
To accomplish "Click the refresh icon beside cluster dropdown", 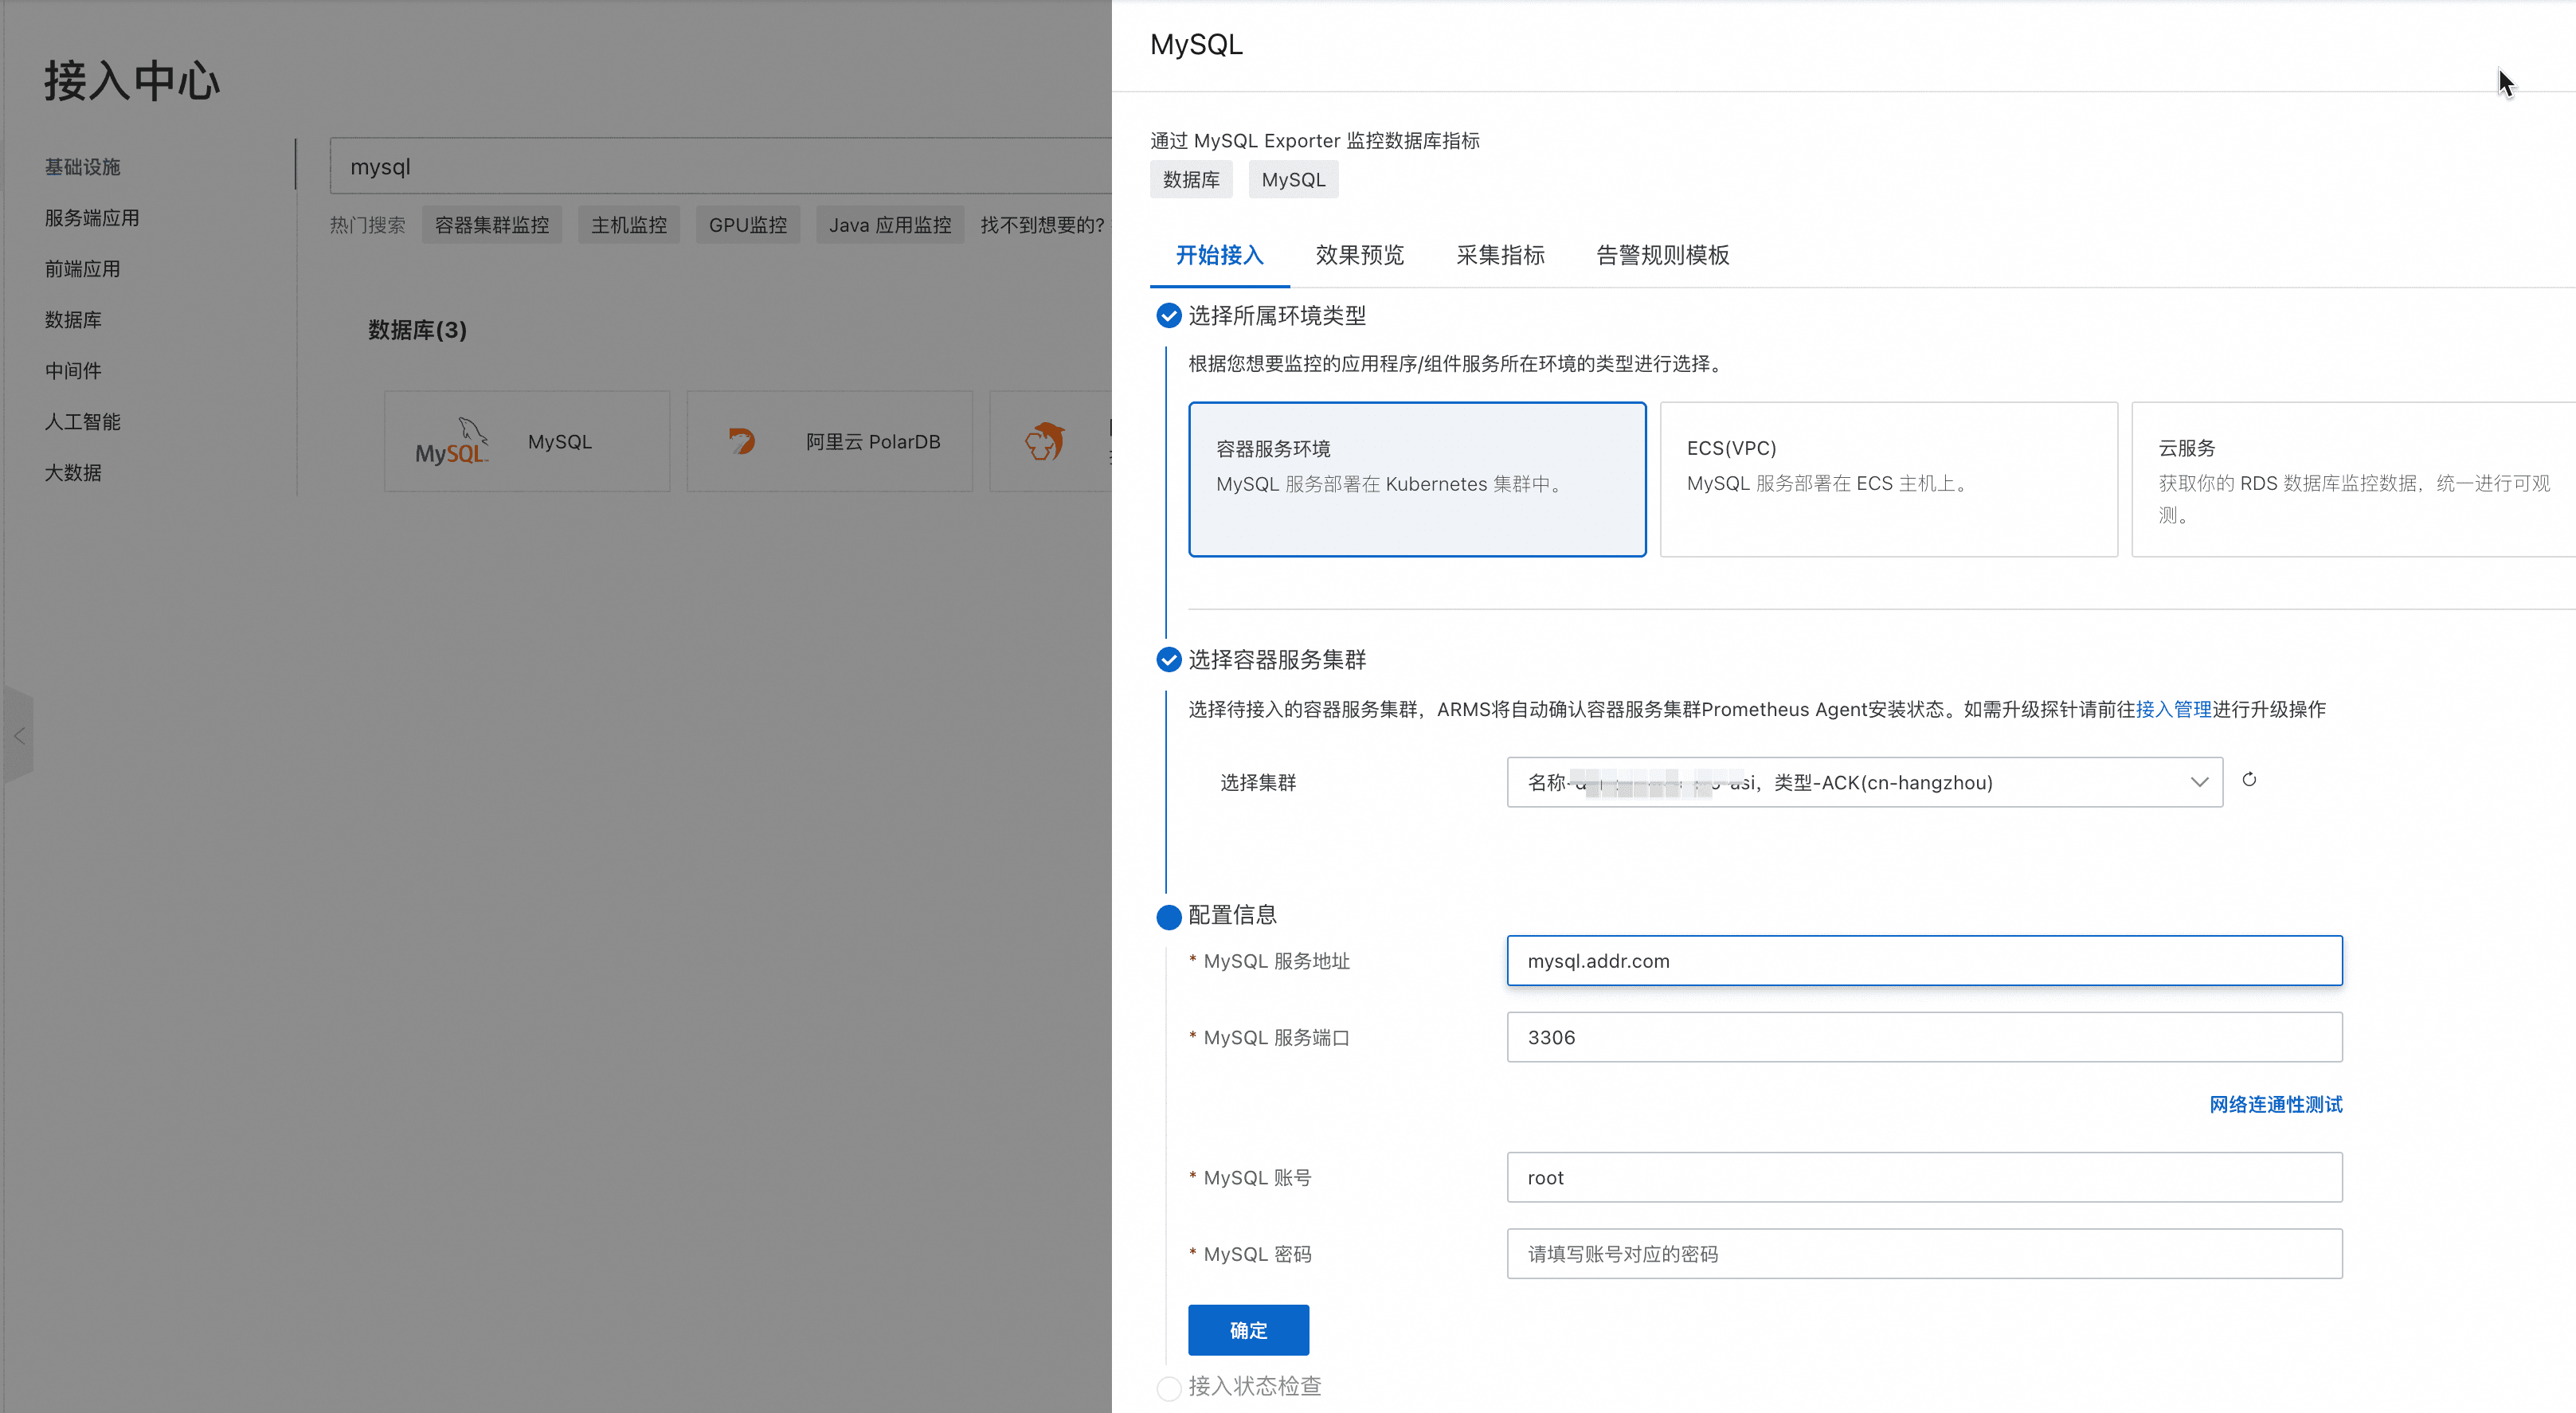I will tap(2249, 780).
